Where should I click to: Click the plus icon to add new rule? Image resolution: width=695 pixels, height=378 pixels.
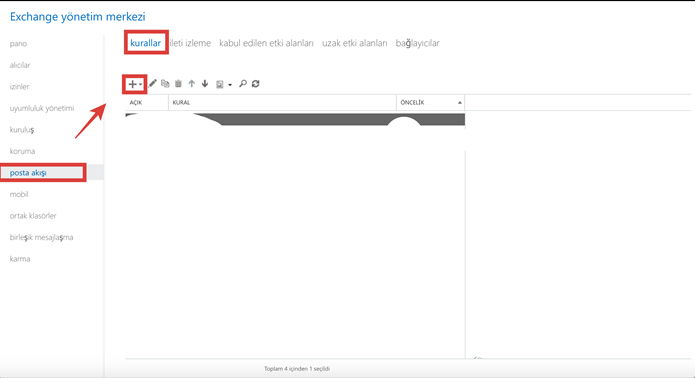132,84
